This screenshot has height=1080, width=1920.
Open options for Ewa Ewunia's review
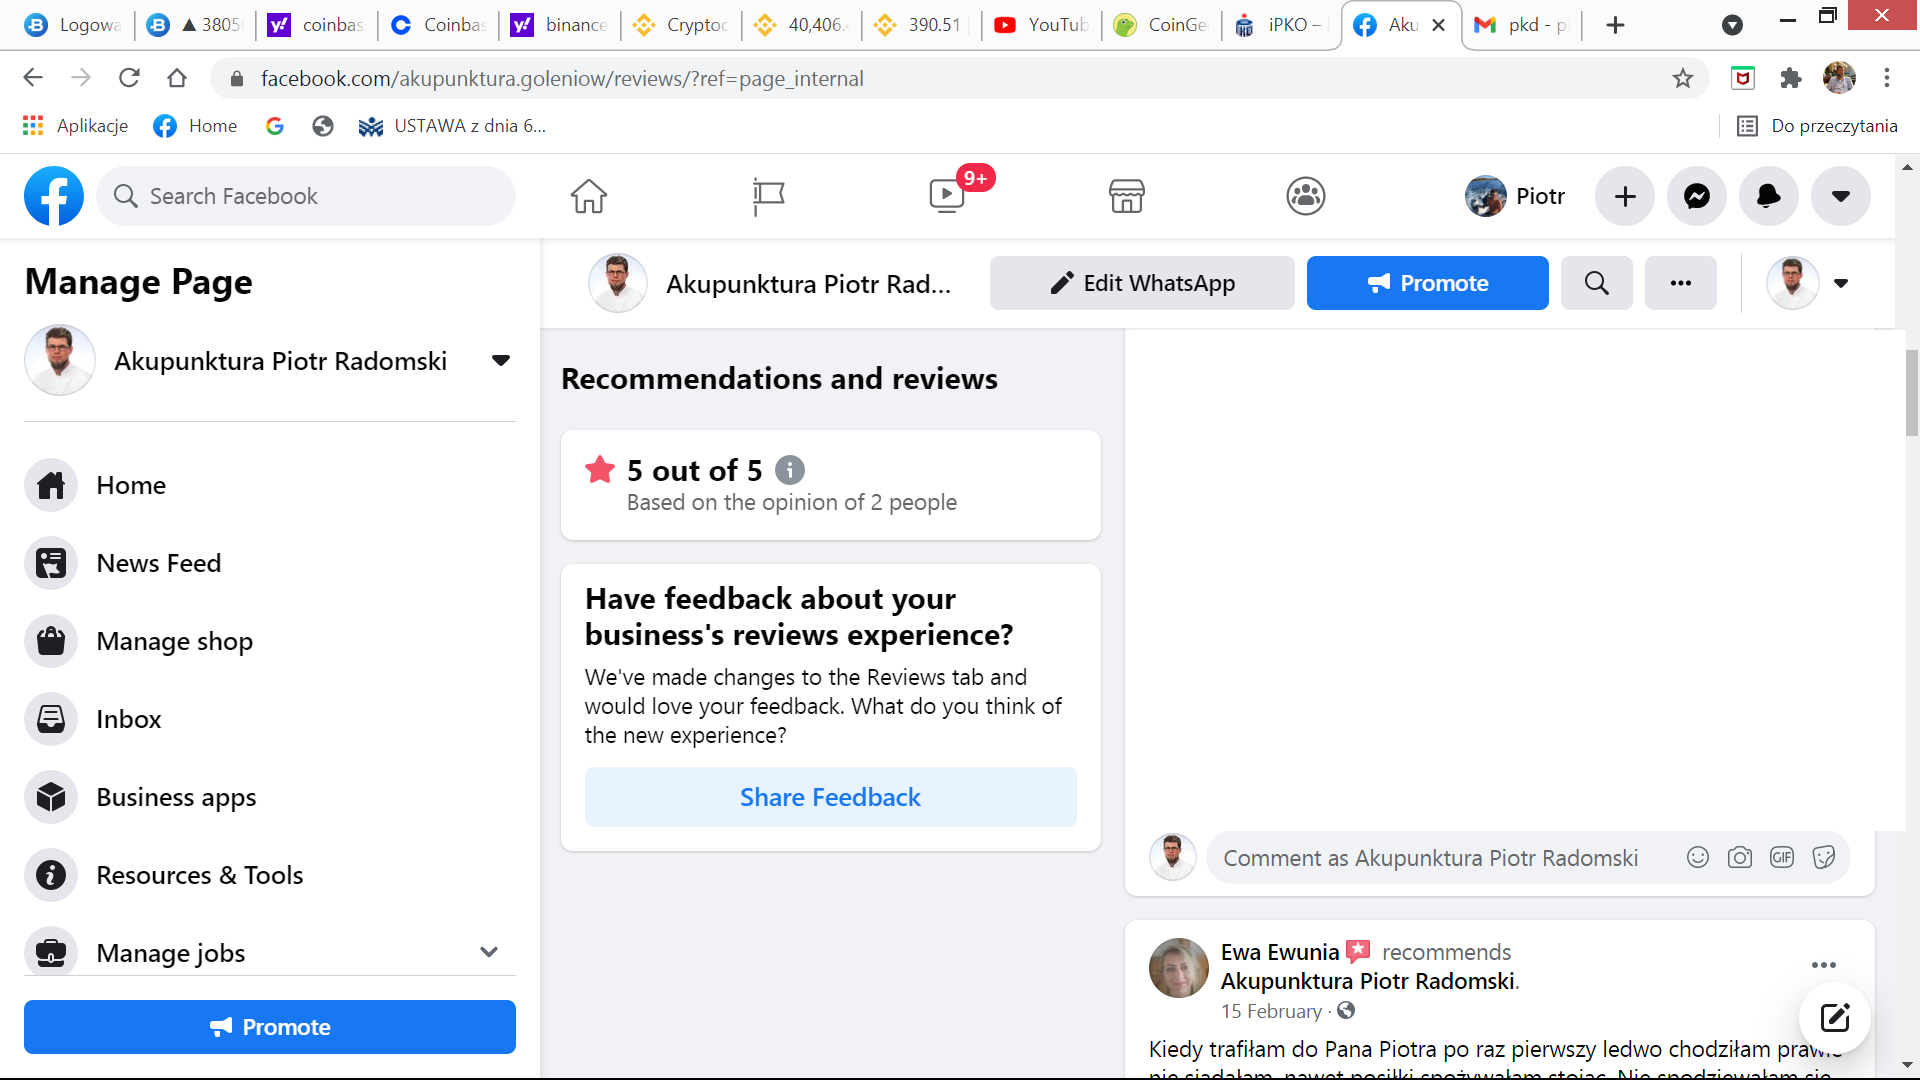[x=1824, y=965]
